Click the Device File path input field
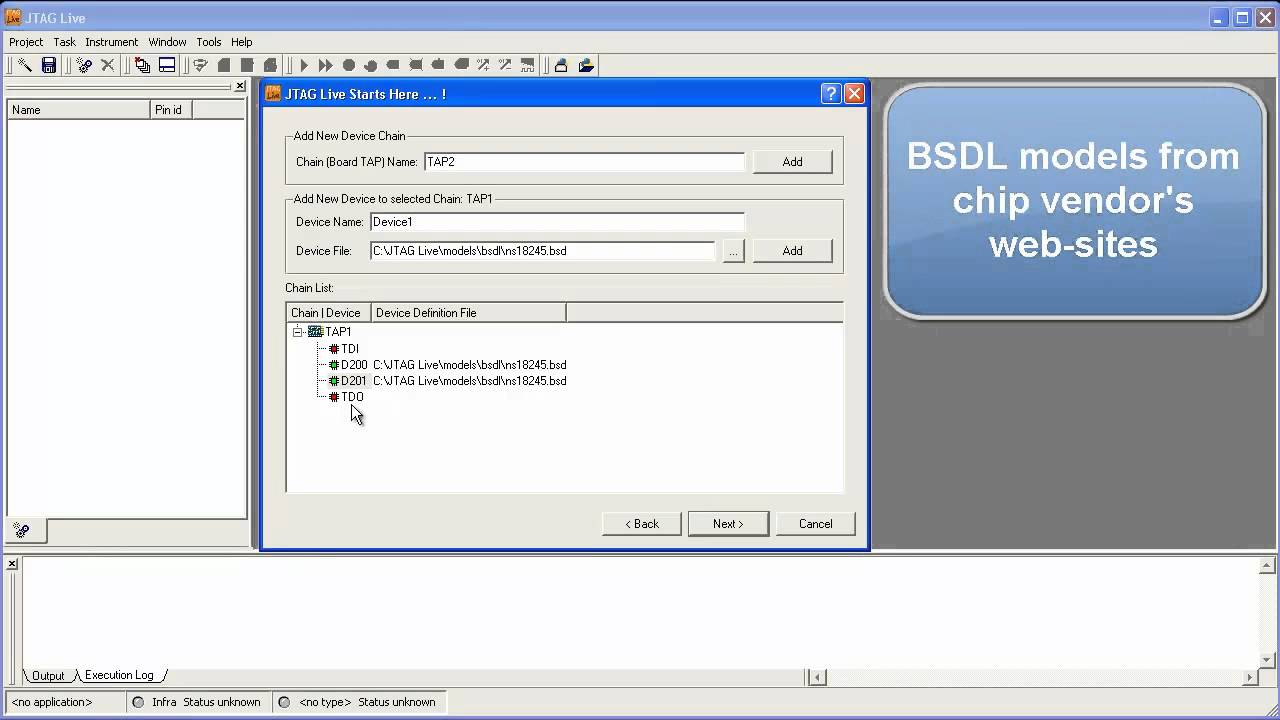1280x720 pixels. pos(542,251)
